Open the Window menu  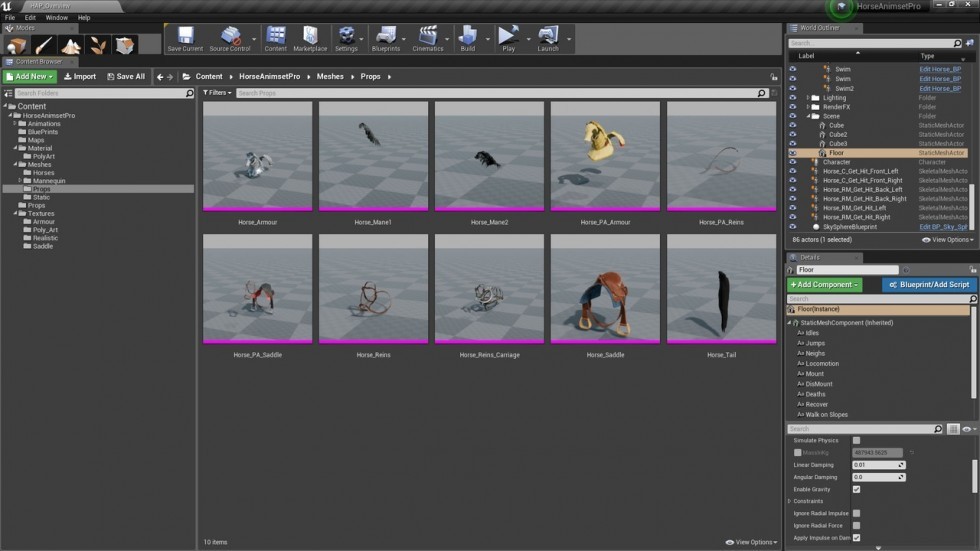56,17
